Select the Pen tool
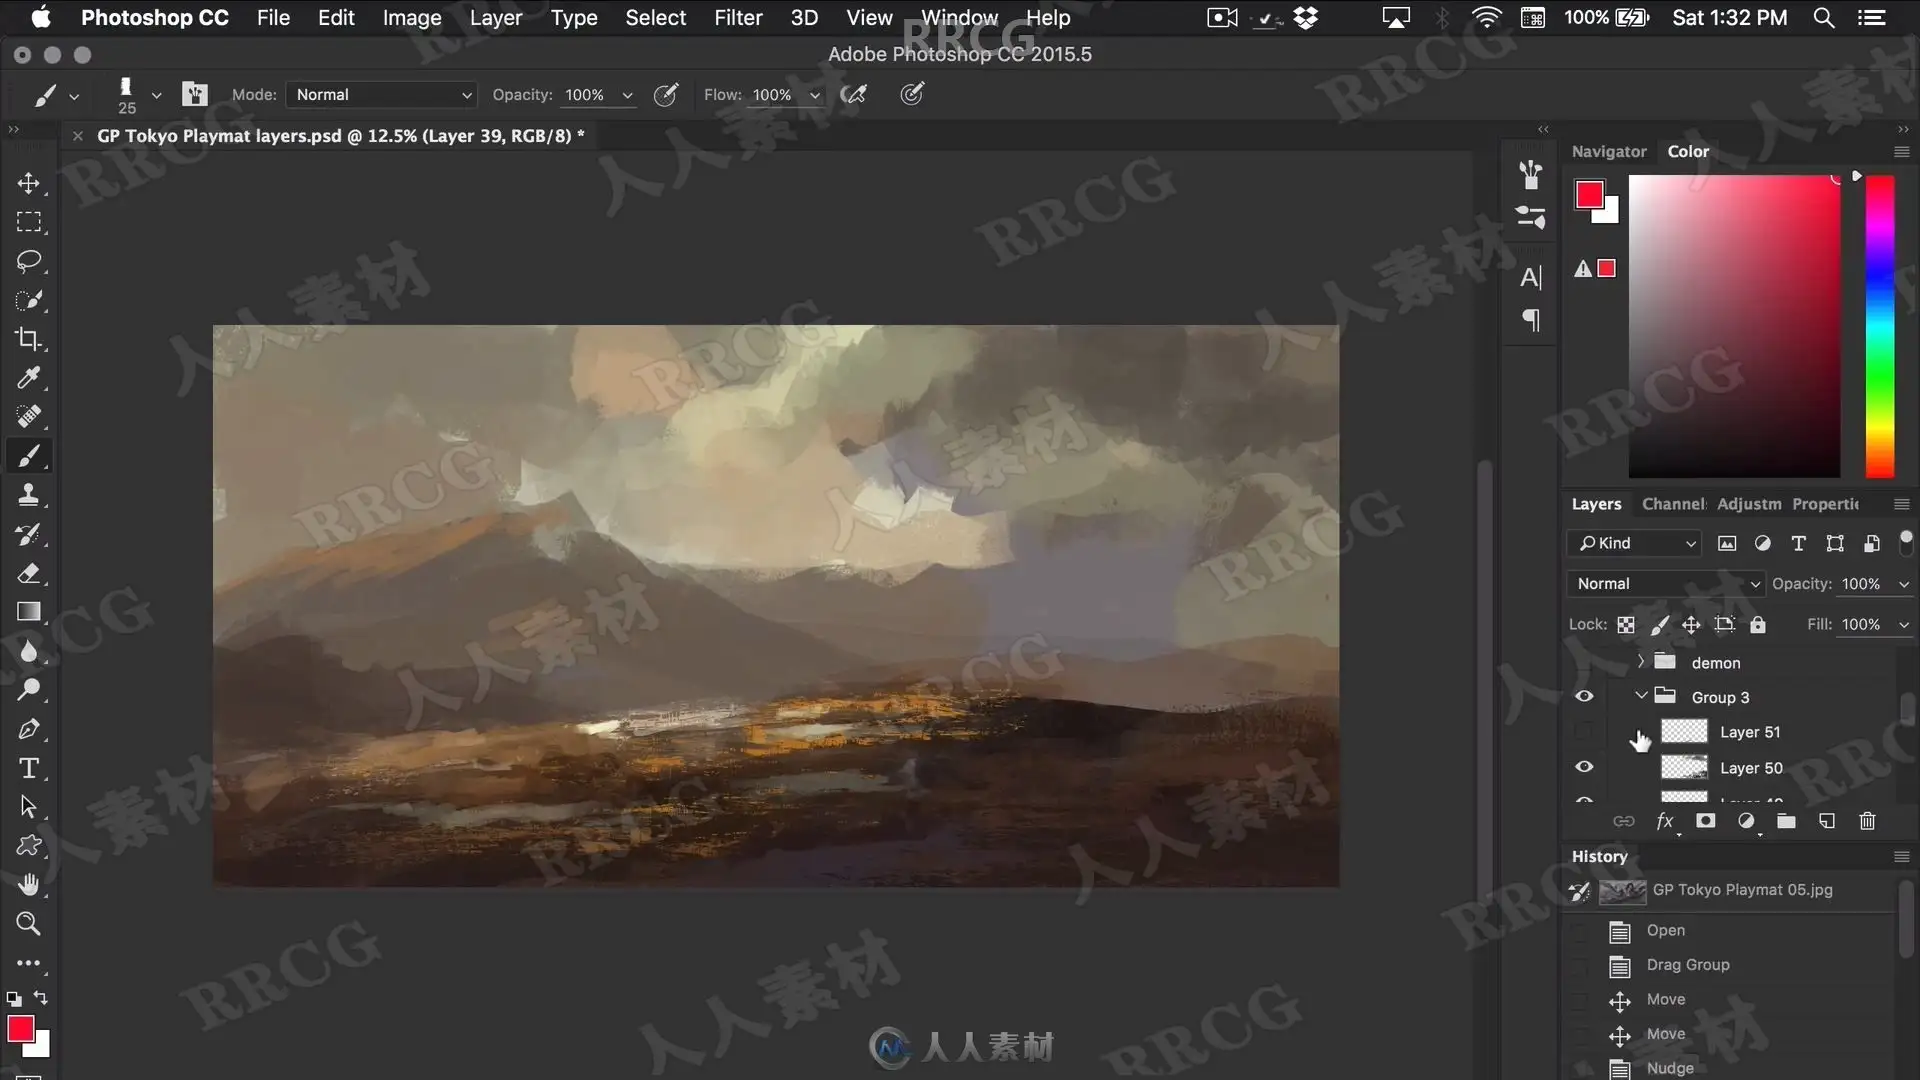This screenshot has height=1080, width=1920. point(28,729)
